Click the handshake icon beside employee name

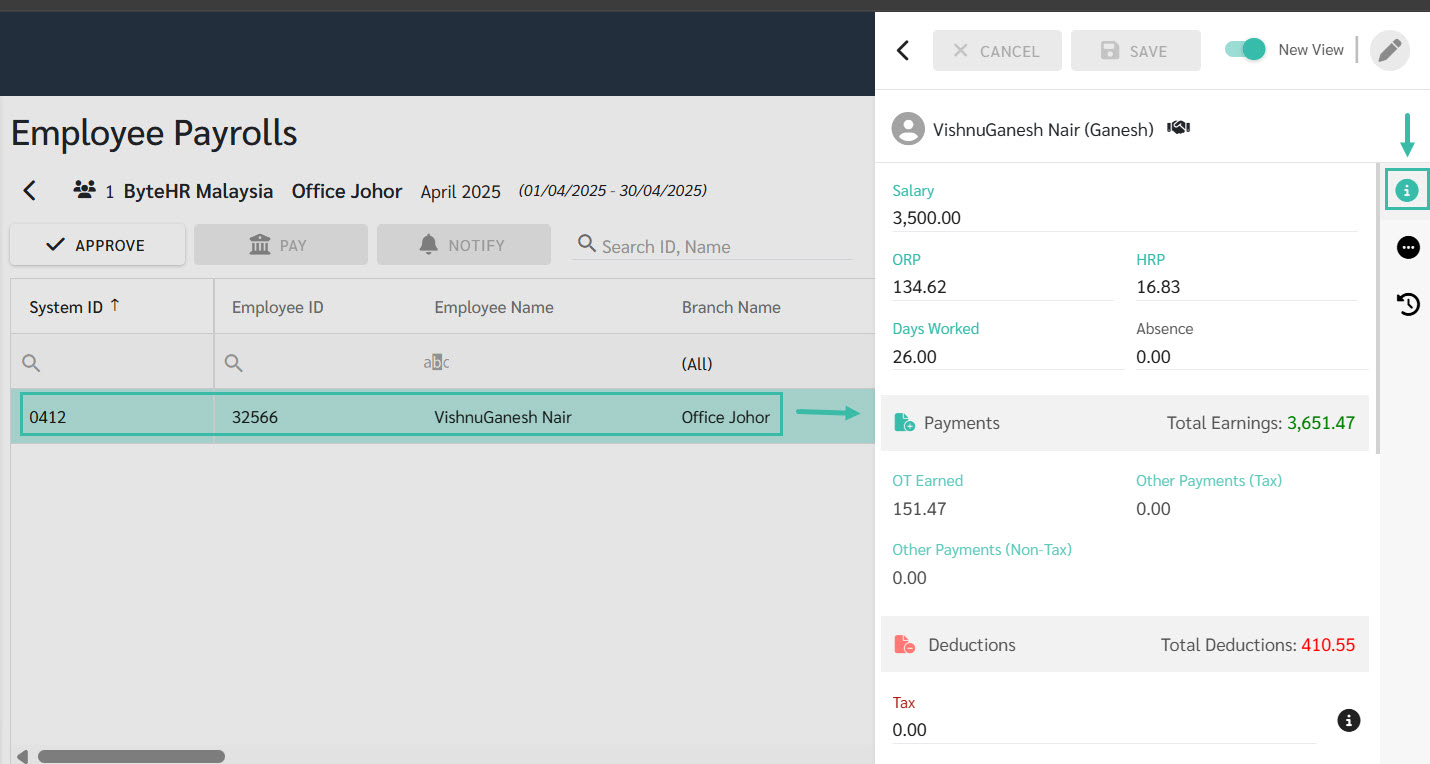[x=1178, y=128]
